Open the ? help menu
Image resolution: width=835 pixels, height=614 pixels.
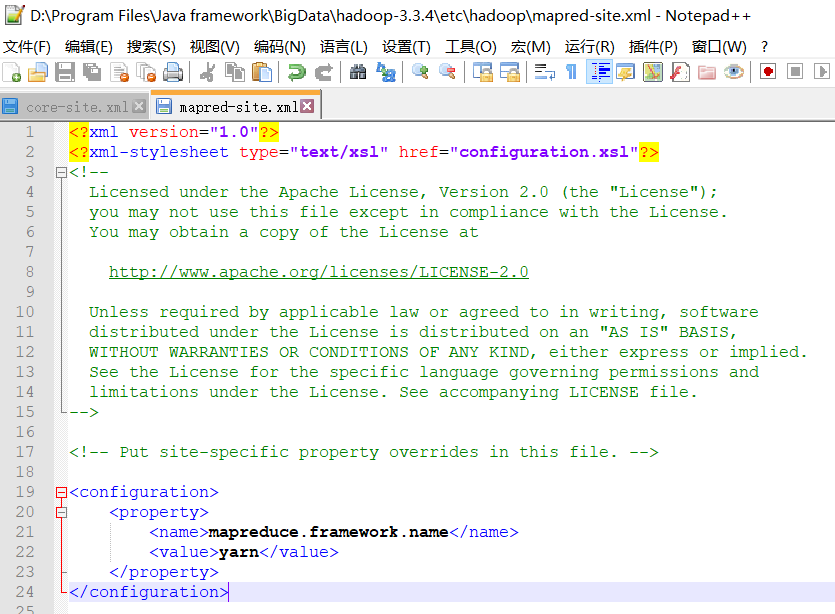click(x=765, y=47)
